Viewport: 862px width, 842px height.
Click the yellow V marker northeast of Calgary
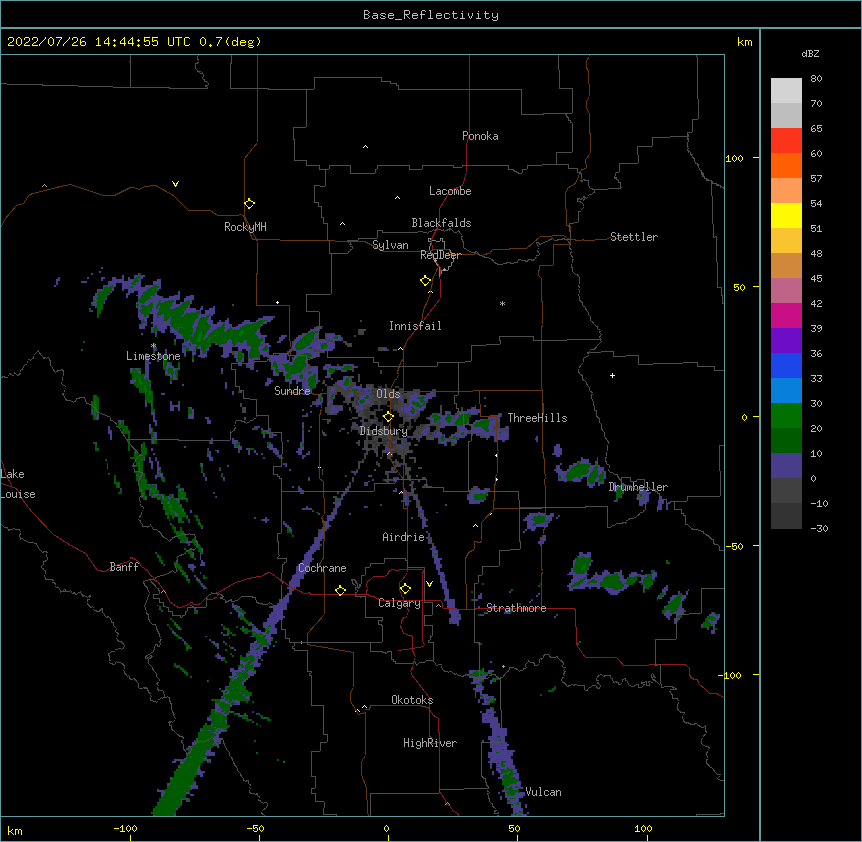[x=429, y=584]
